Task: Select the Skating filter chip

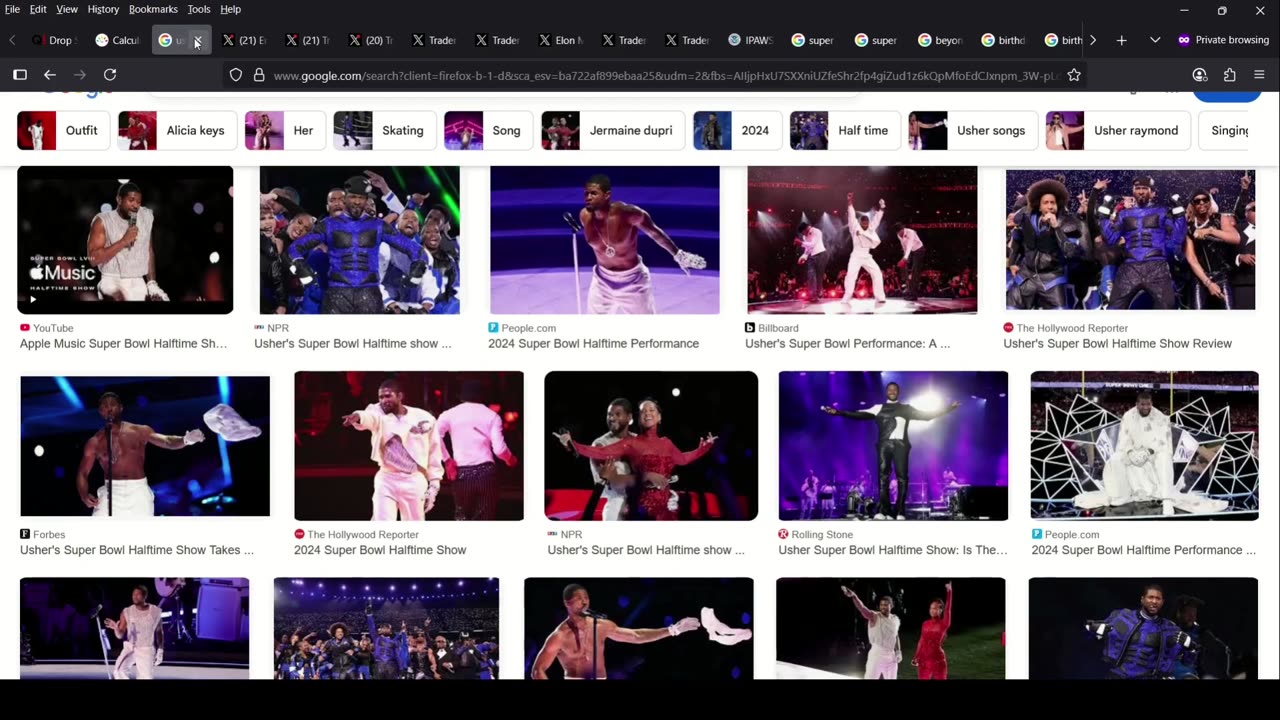Action: (384, 131)
